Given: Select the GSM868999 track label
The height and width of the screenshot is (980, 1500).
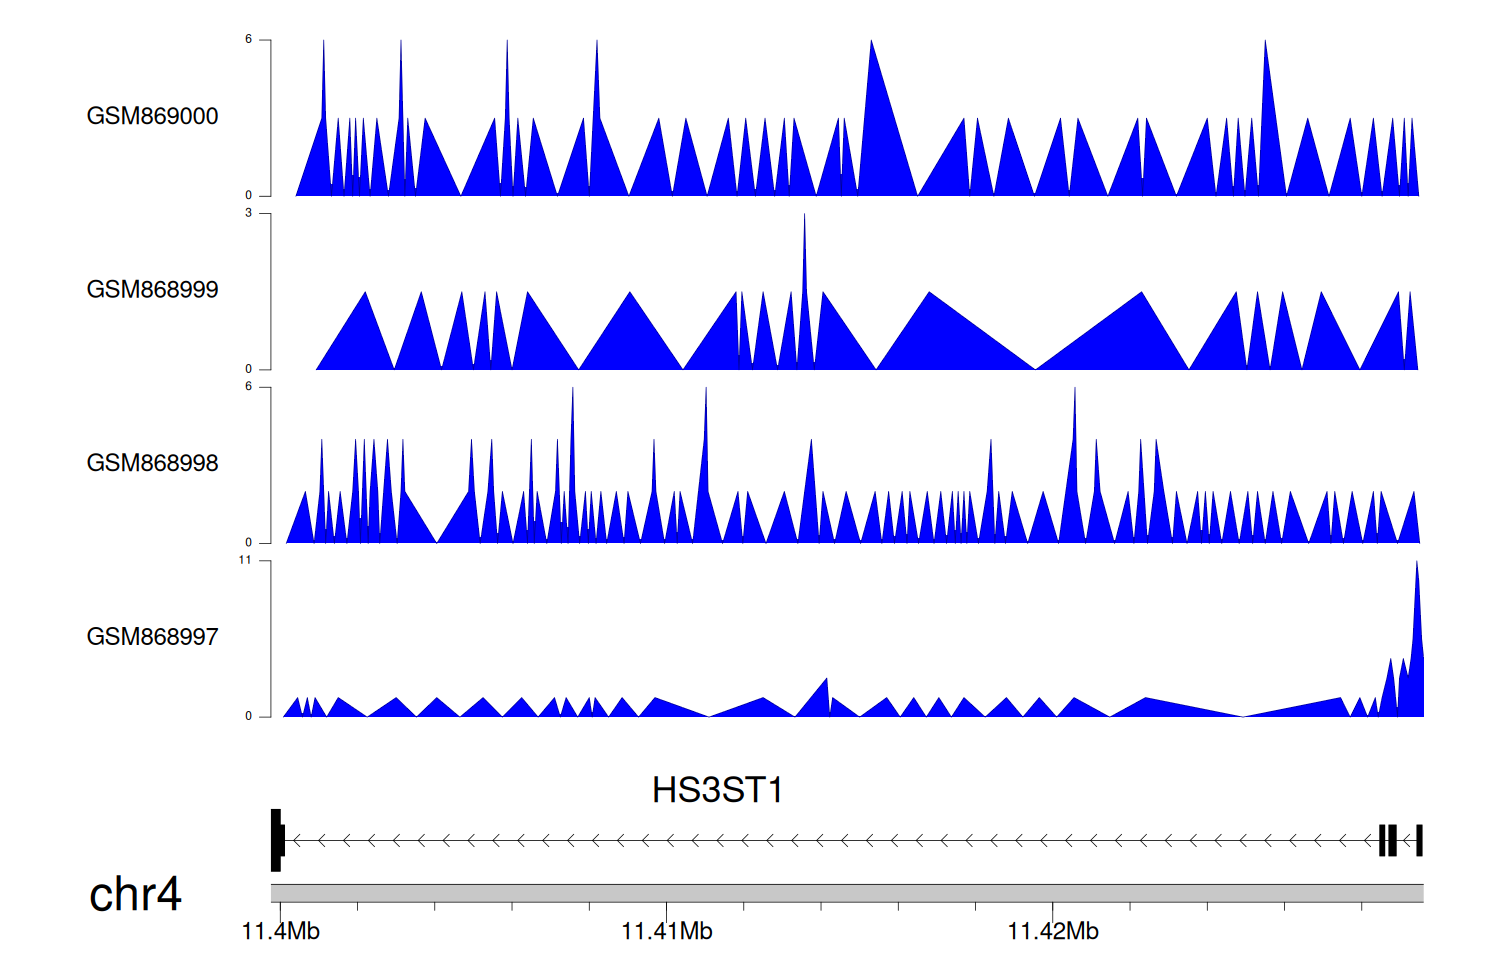Looking at the screenshot, I should point(152,289).
